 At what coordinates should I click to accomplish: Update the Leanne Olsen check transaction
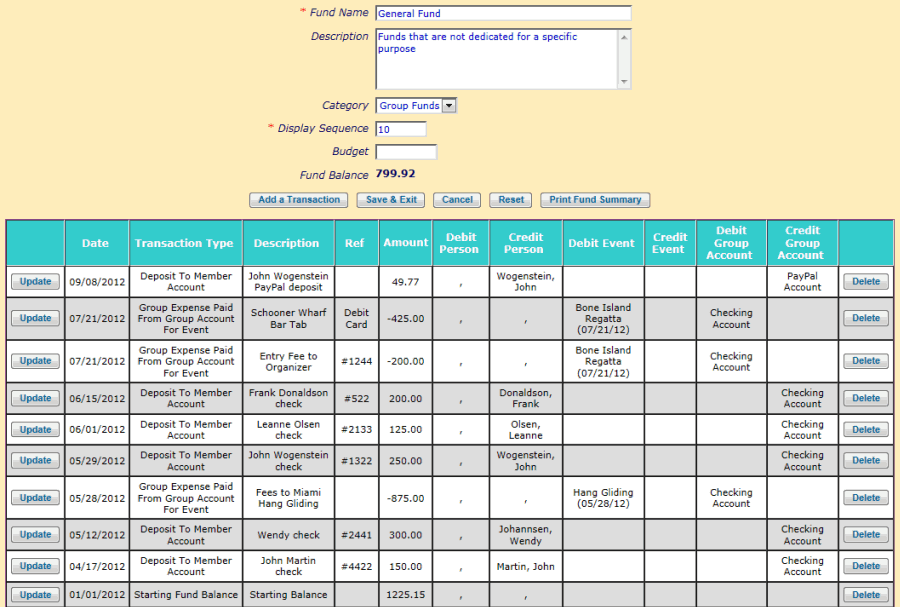point(36,430)
